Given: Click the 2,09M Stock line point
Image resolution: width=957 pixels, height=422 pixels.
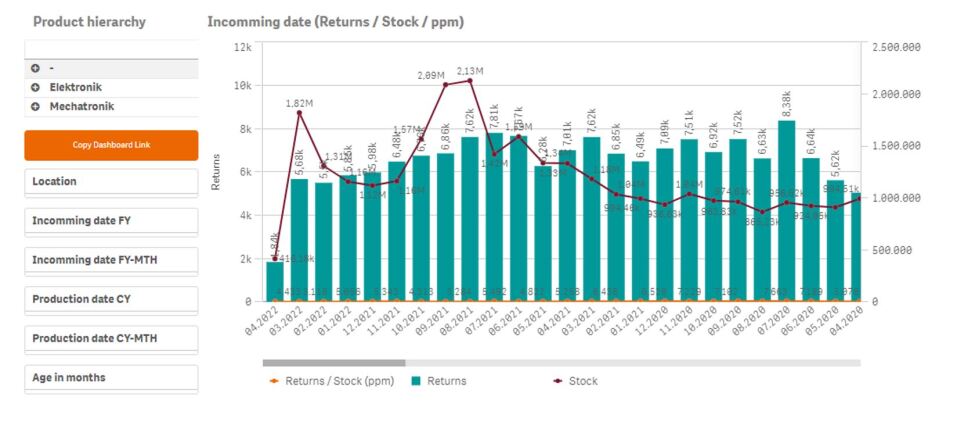Looking at the screenshot, I should click(445, 84).
